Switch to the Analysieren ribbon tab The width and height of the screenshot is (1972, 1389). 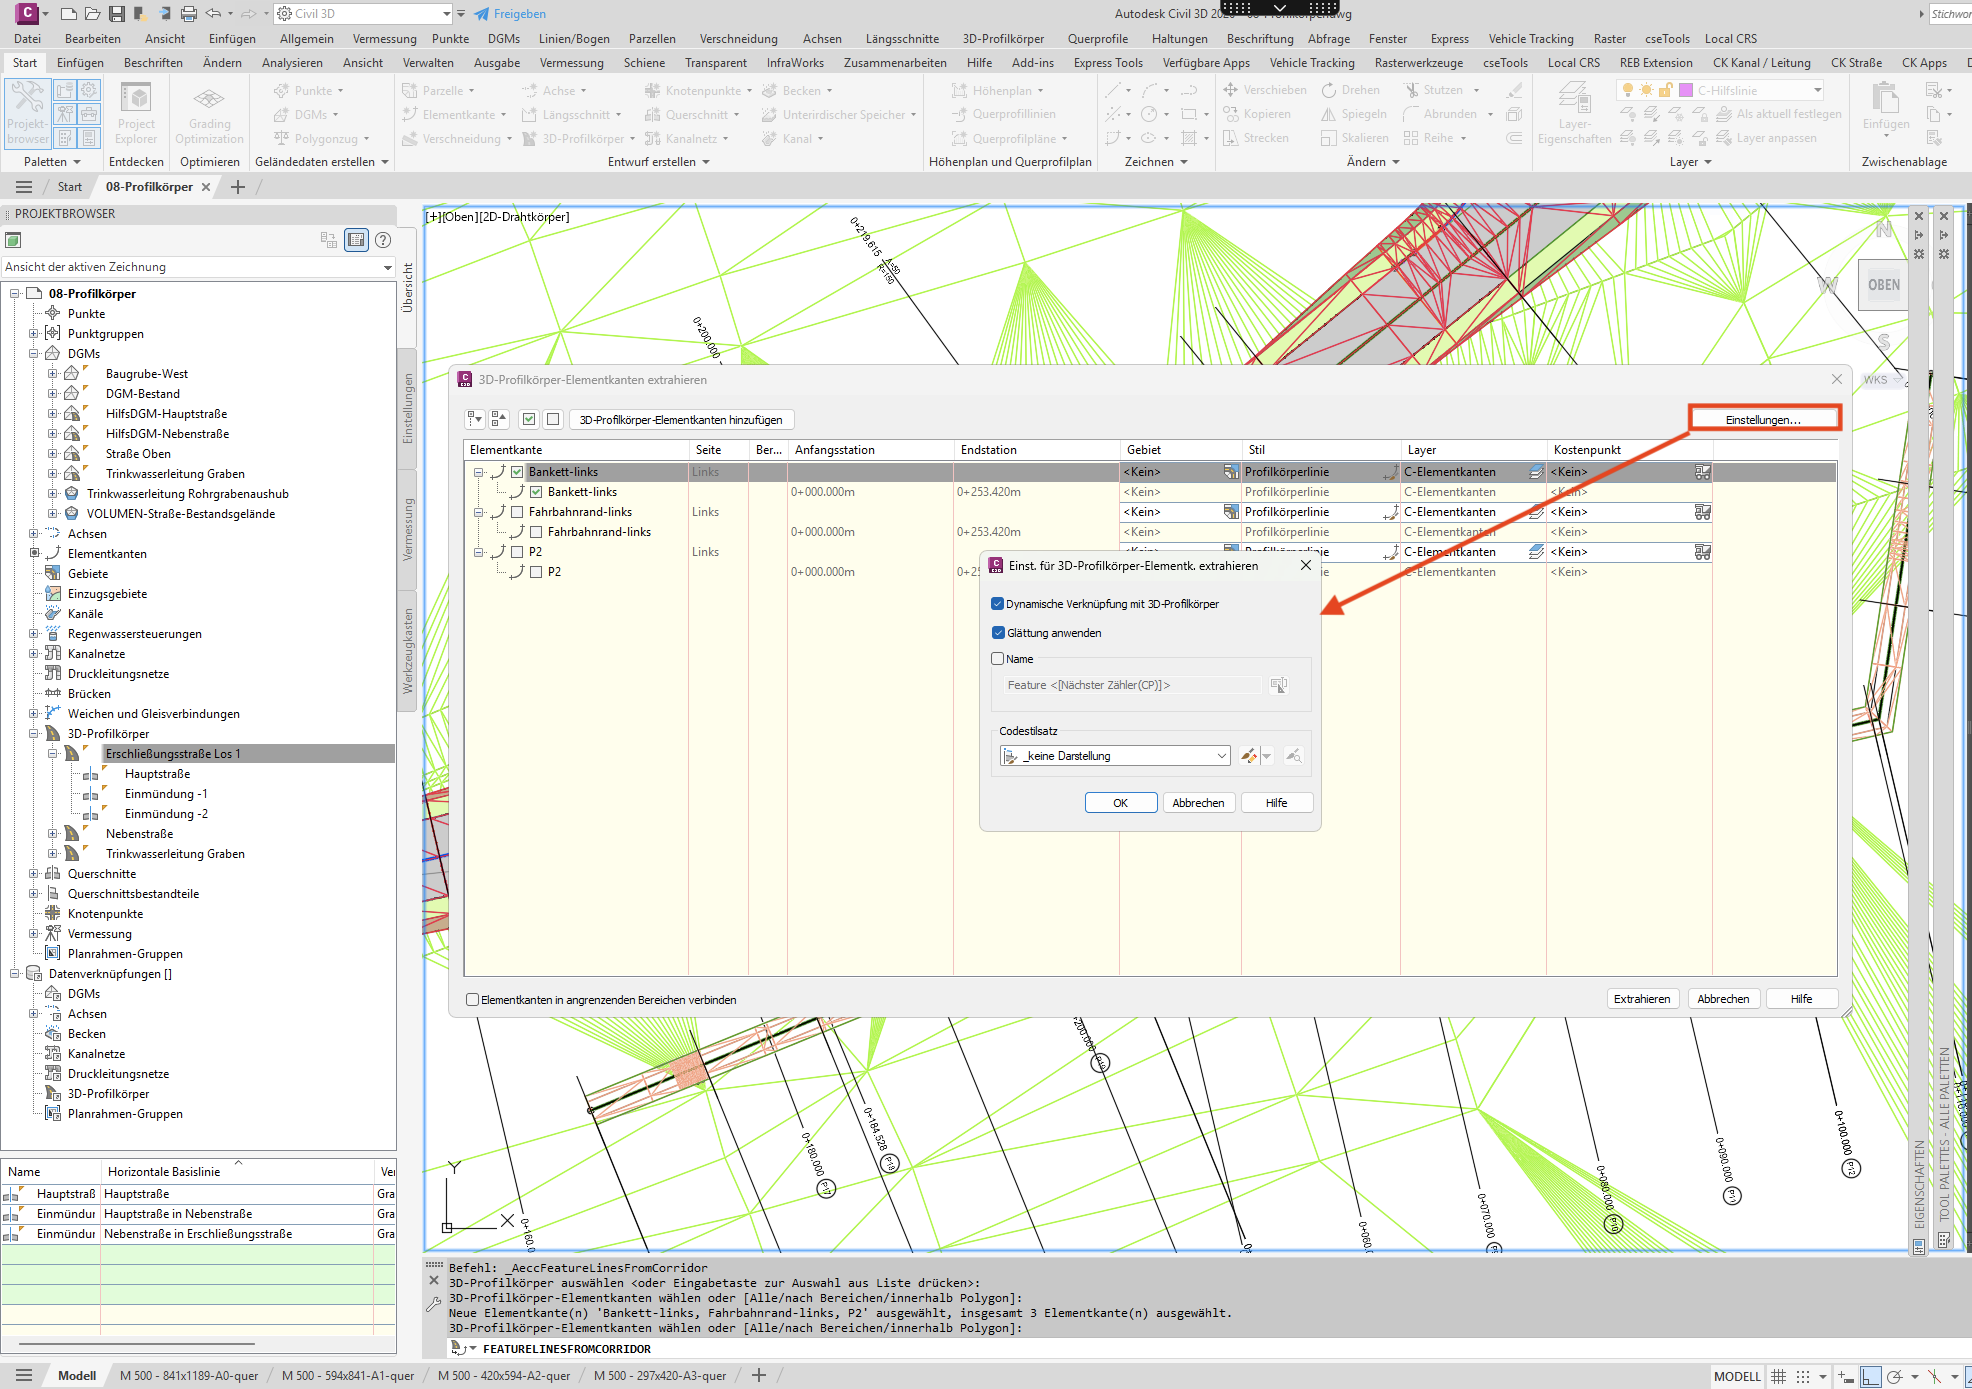tap(292, 63)
